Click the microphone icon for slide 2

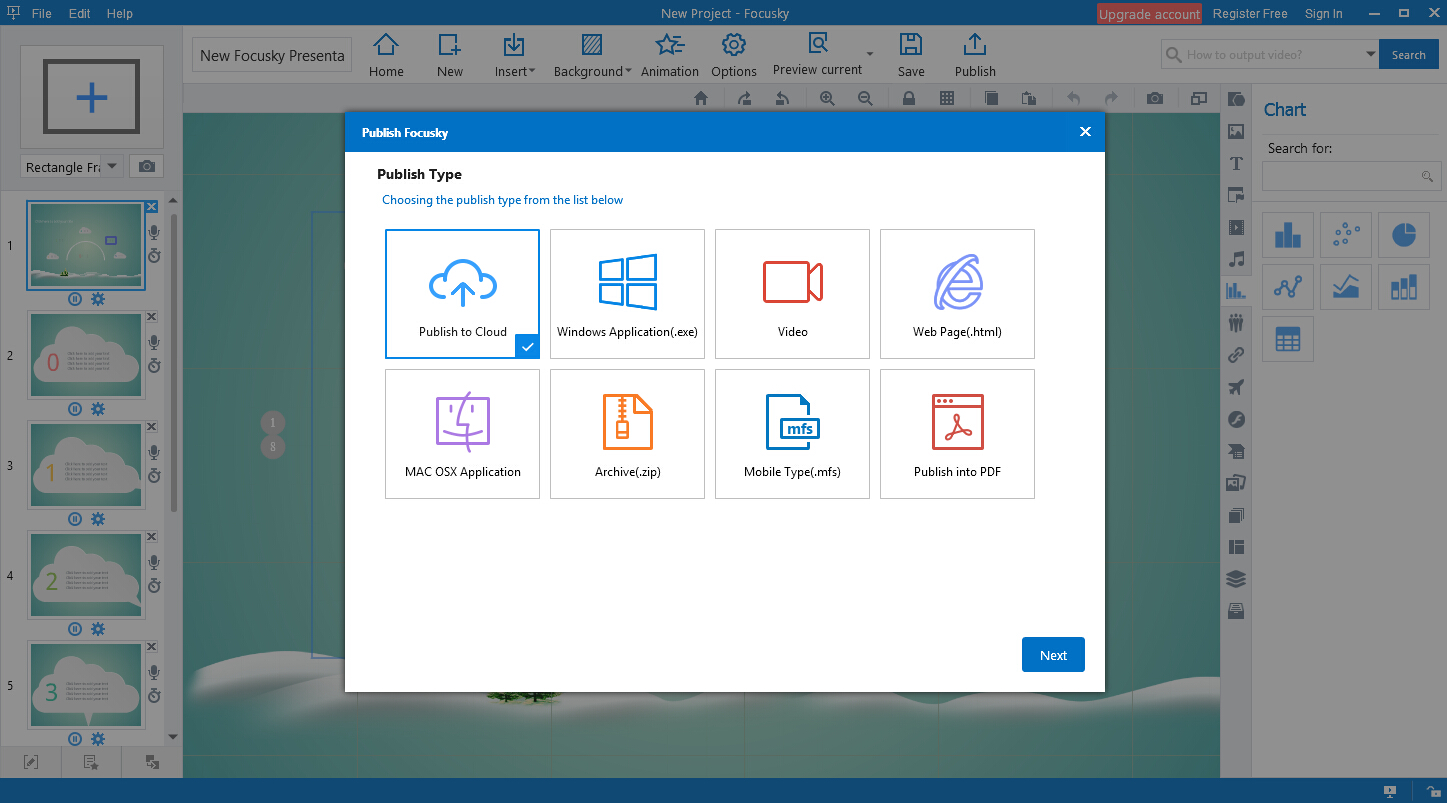[153, 342]
